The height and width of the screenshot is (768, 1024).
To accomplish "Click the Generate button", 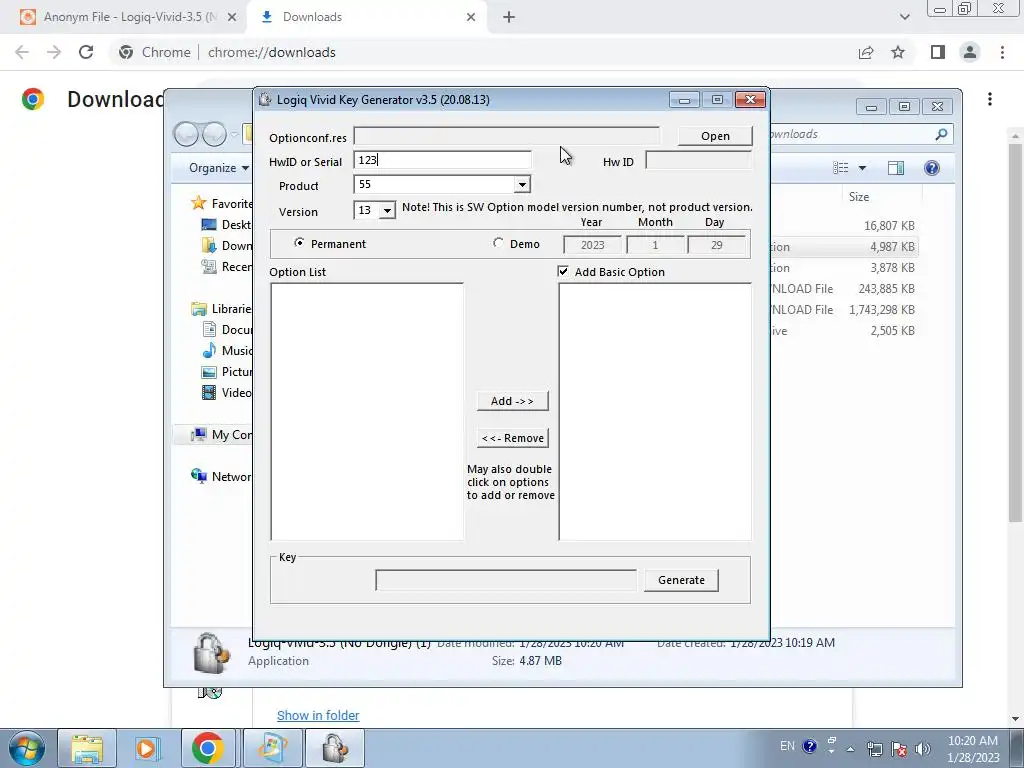I will [x=681, y=580].
